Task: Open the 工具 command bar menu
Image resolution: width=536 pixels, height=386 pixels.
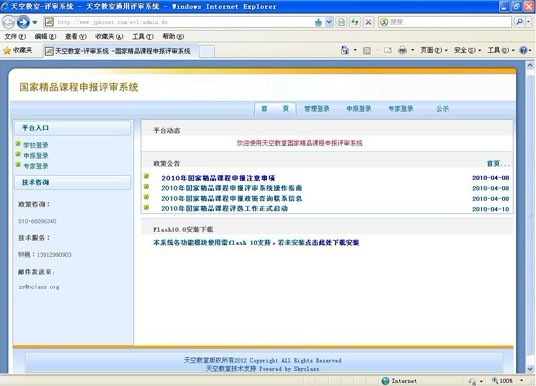Action: 501,50
